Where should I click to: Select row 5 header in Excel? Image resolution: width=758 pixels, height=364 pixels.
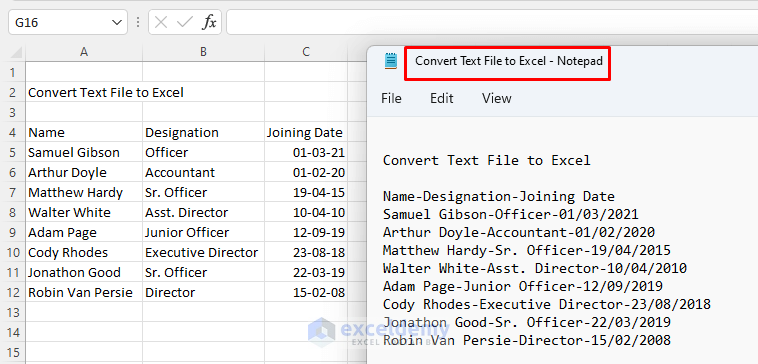[13, 153]
